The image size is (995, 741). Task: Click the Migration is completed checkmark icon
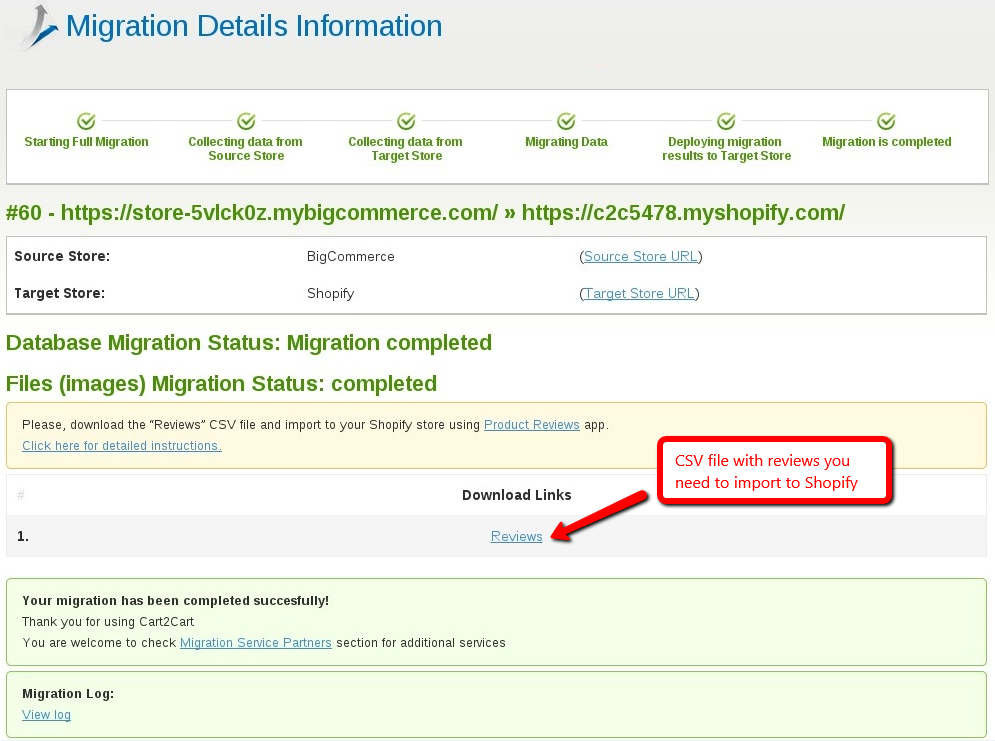pyautogui.click(x=886, y=121)
